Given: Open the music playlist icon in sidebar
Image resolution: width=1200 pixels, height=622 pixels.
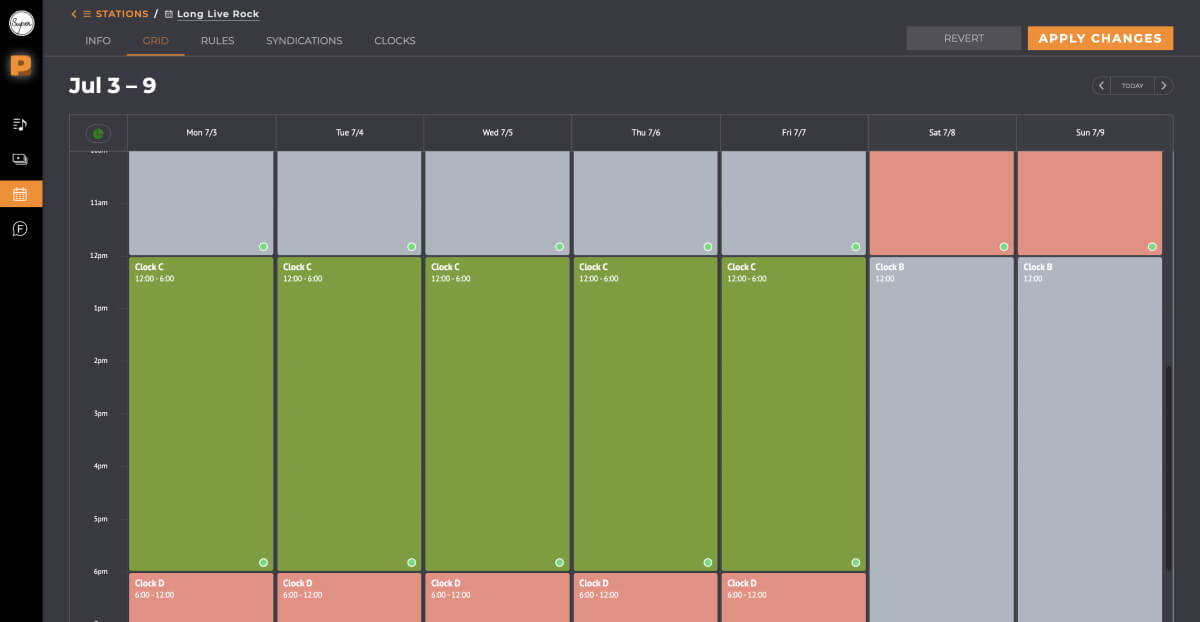Looking at the screenshot, I should [x=20, y=124].
